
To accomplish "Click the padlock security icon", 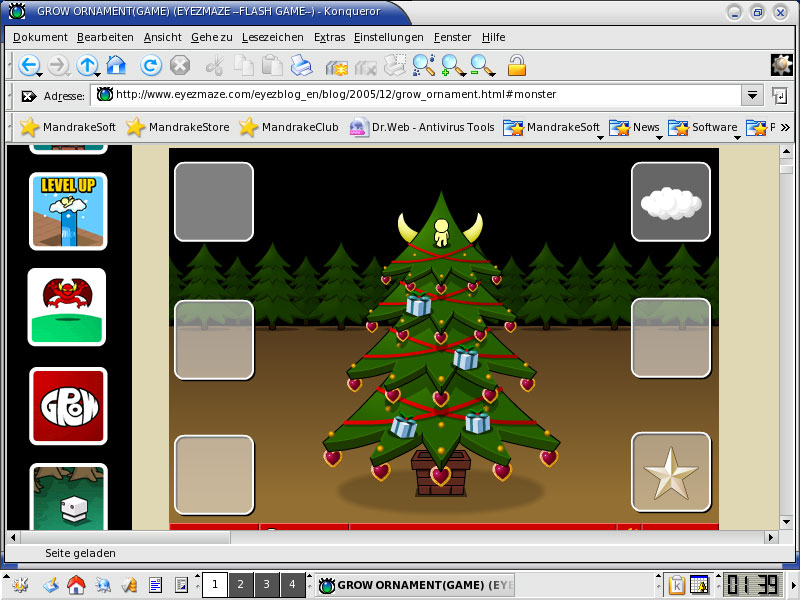I will click(516, 66).
